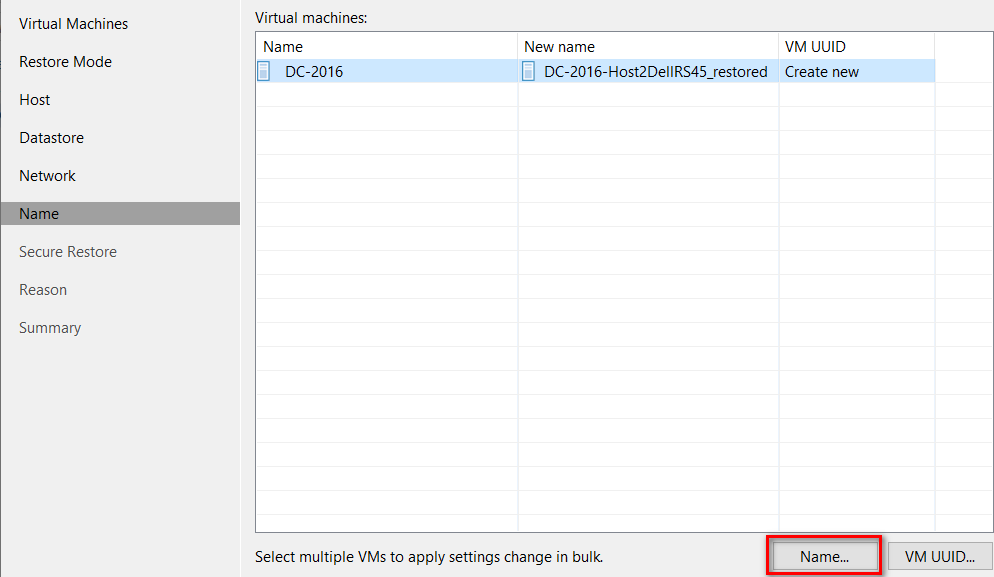Viewport: 994px width, 577px height.
Task: Click the Name... button
Action: click(x=823, y=556)
